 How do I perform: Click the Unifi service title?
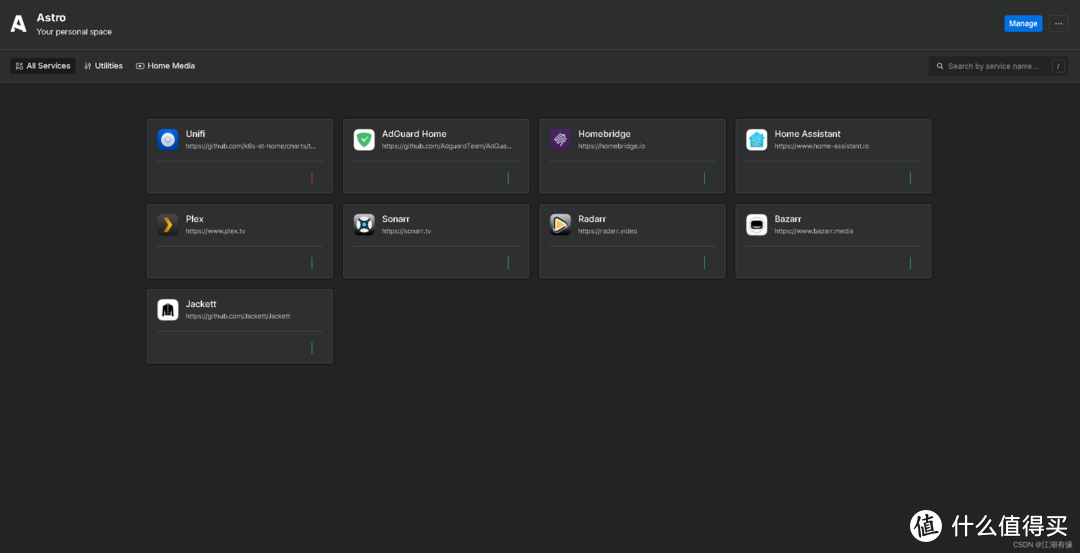[x=196, y=134]
